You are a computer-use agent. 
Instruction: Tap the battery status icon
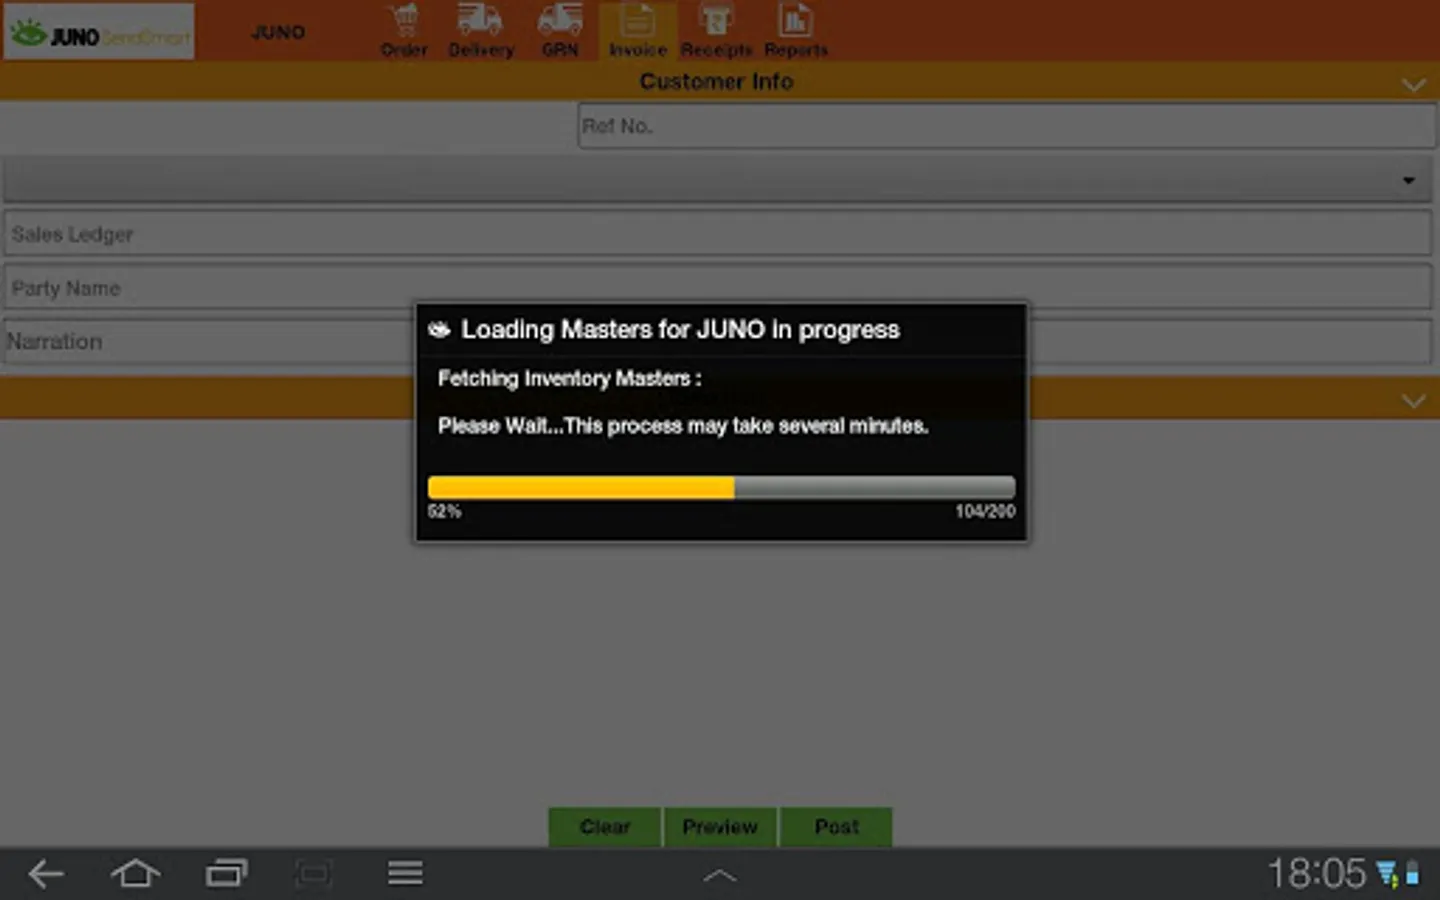point(1412,874)
